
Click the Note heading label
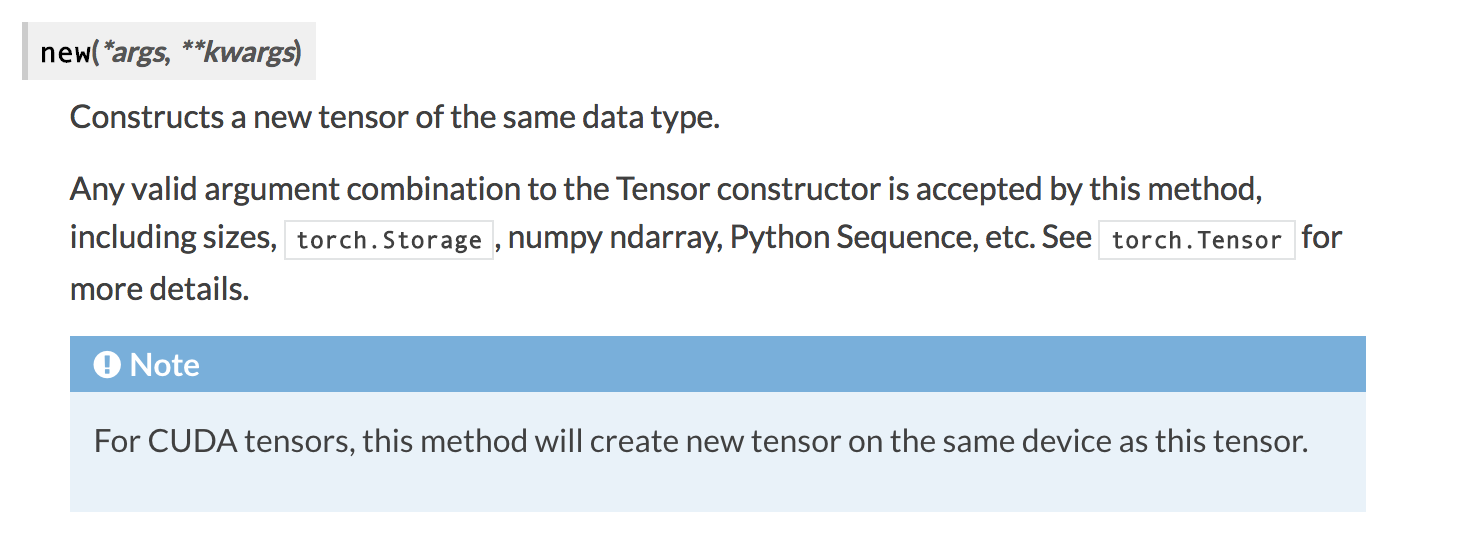(165, 365)
